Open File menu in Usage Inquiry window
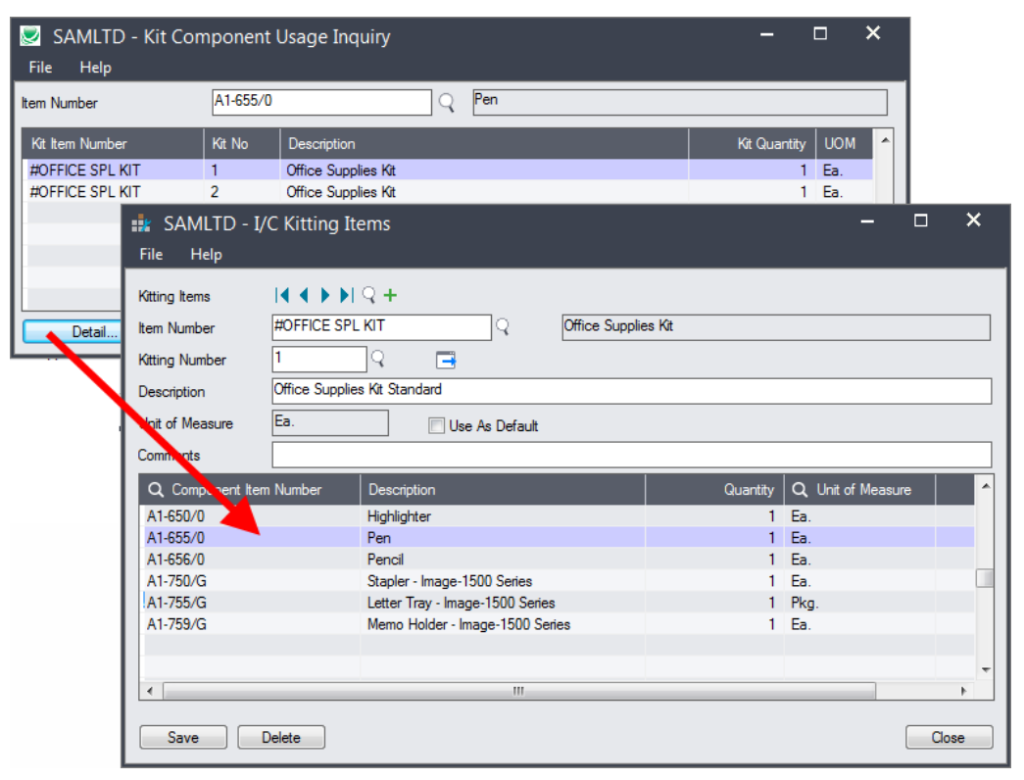The width and height of the screenshot is (1024, 780). tap(40, 67)
